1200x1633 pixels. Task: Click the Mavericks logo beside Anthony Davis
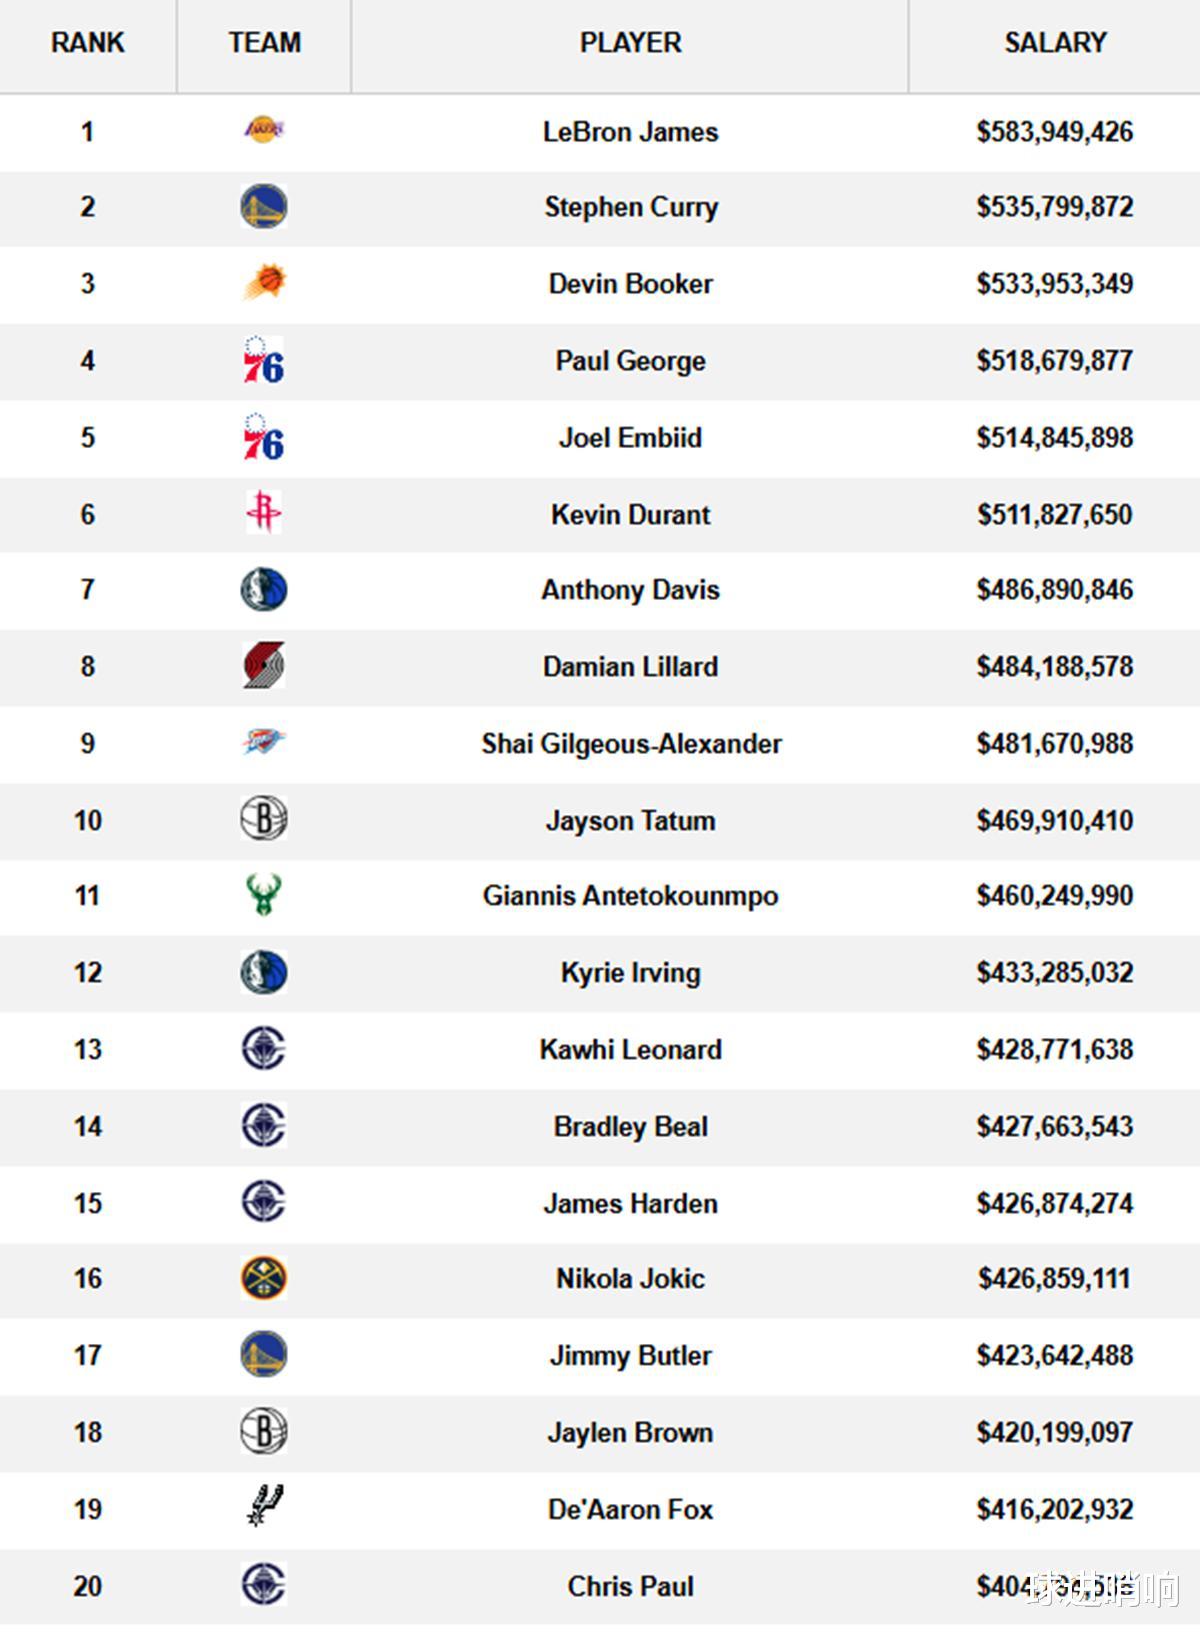click(264, 589)
